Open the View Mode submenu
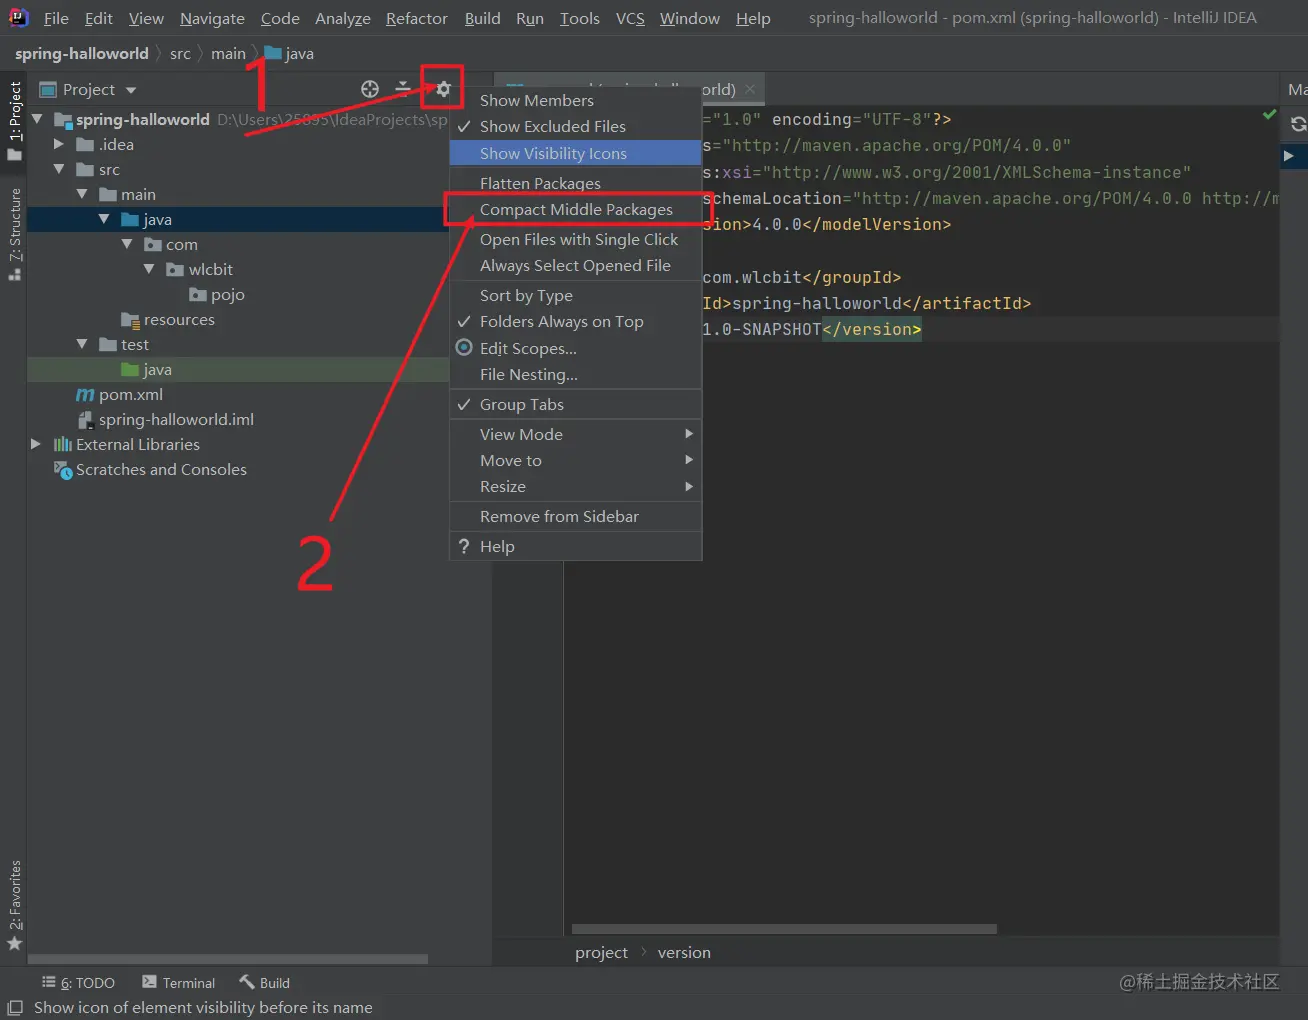 pos(575,434)
